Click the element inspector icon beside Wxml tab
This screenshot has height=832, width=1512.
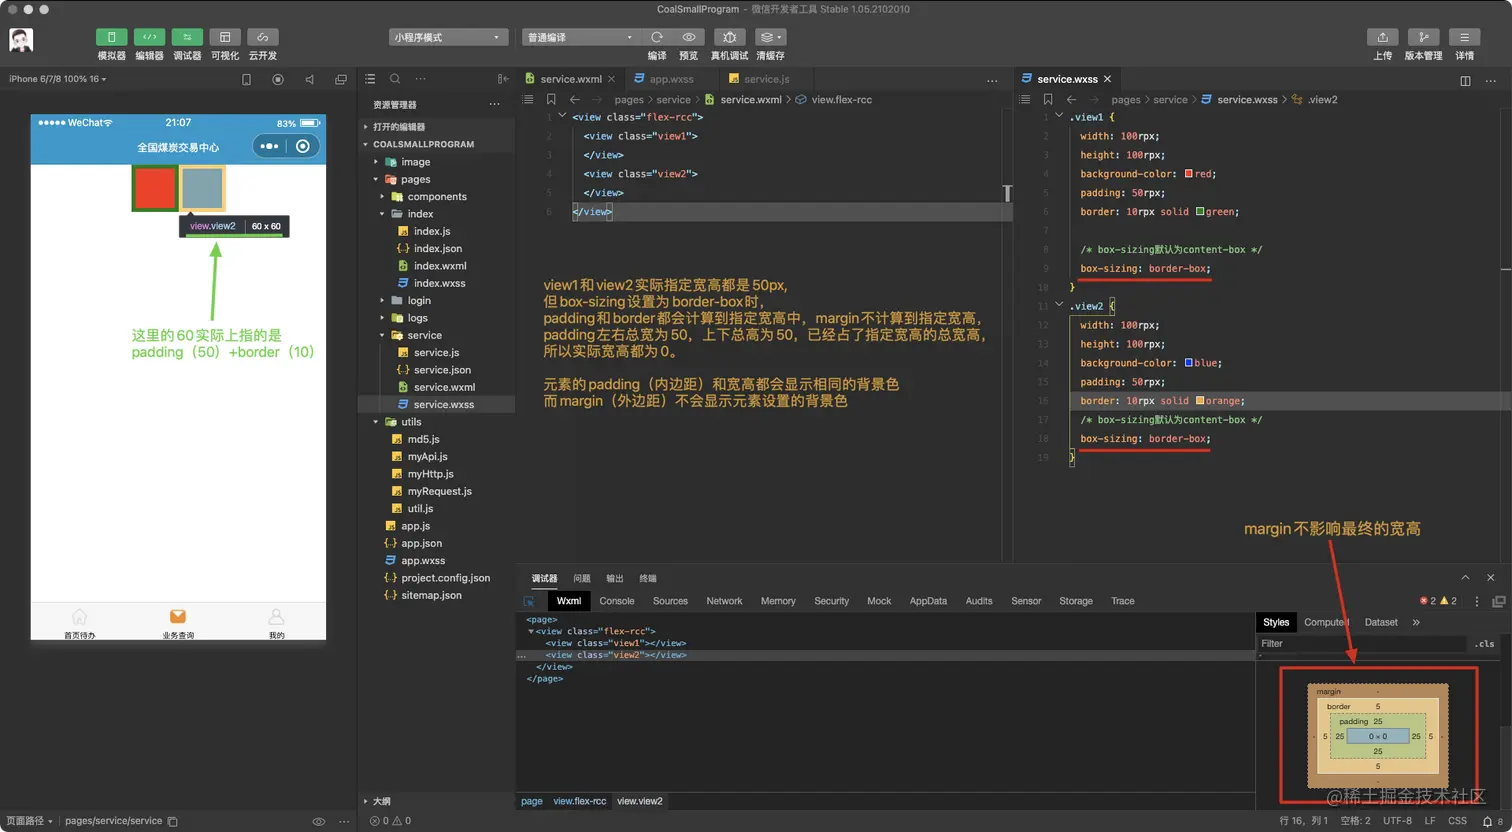click(529, 601)
